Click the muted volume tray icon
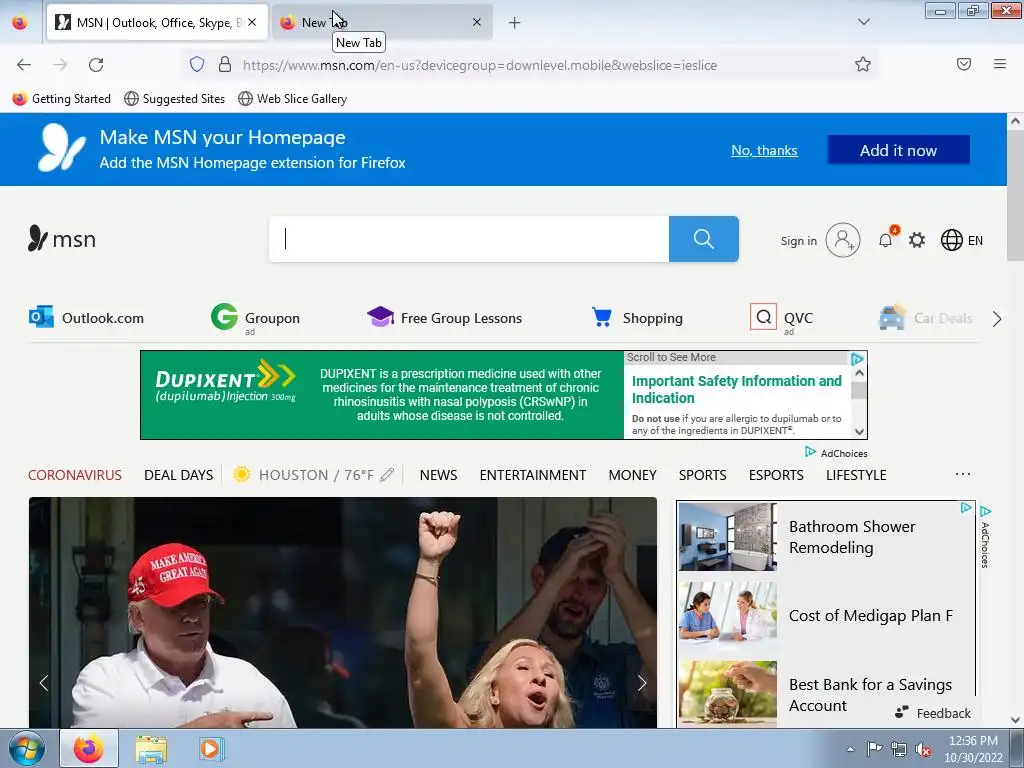 point(923,750)
